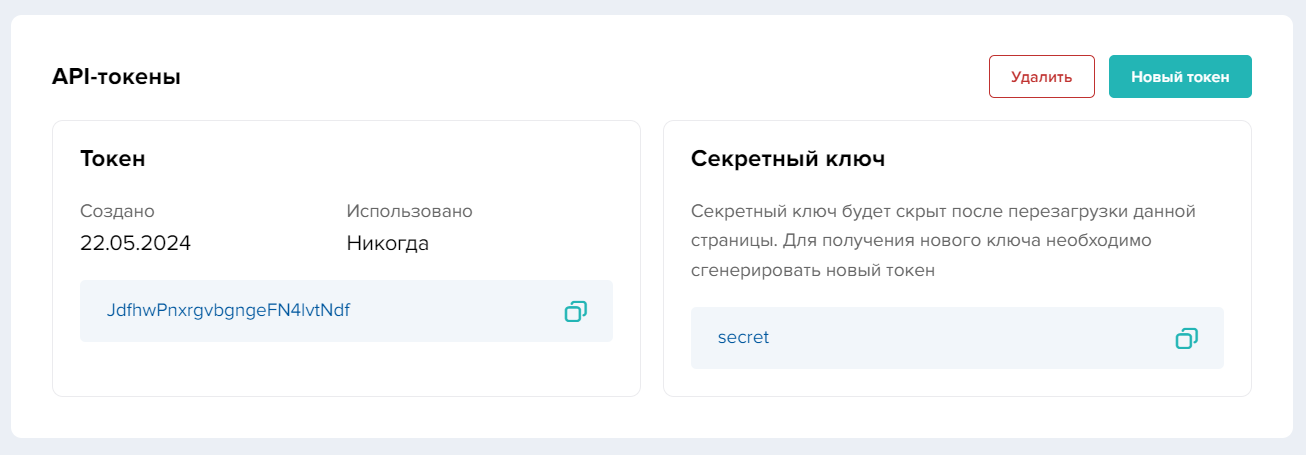Create a token with Новый токен

pos(1180,77)
